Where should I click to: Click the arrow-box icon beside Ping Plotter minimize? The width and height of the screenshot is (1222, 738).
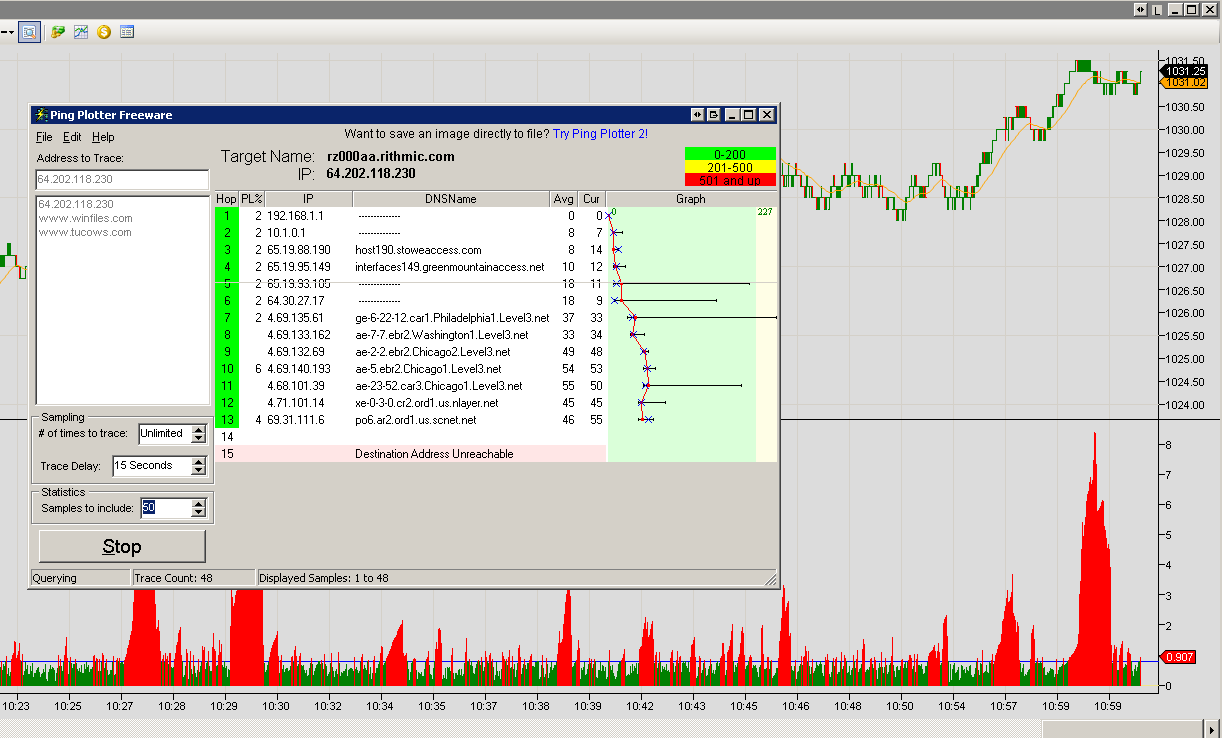pos(714,115)
